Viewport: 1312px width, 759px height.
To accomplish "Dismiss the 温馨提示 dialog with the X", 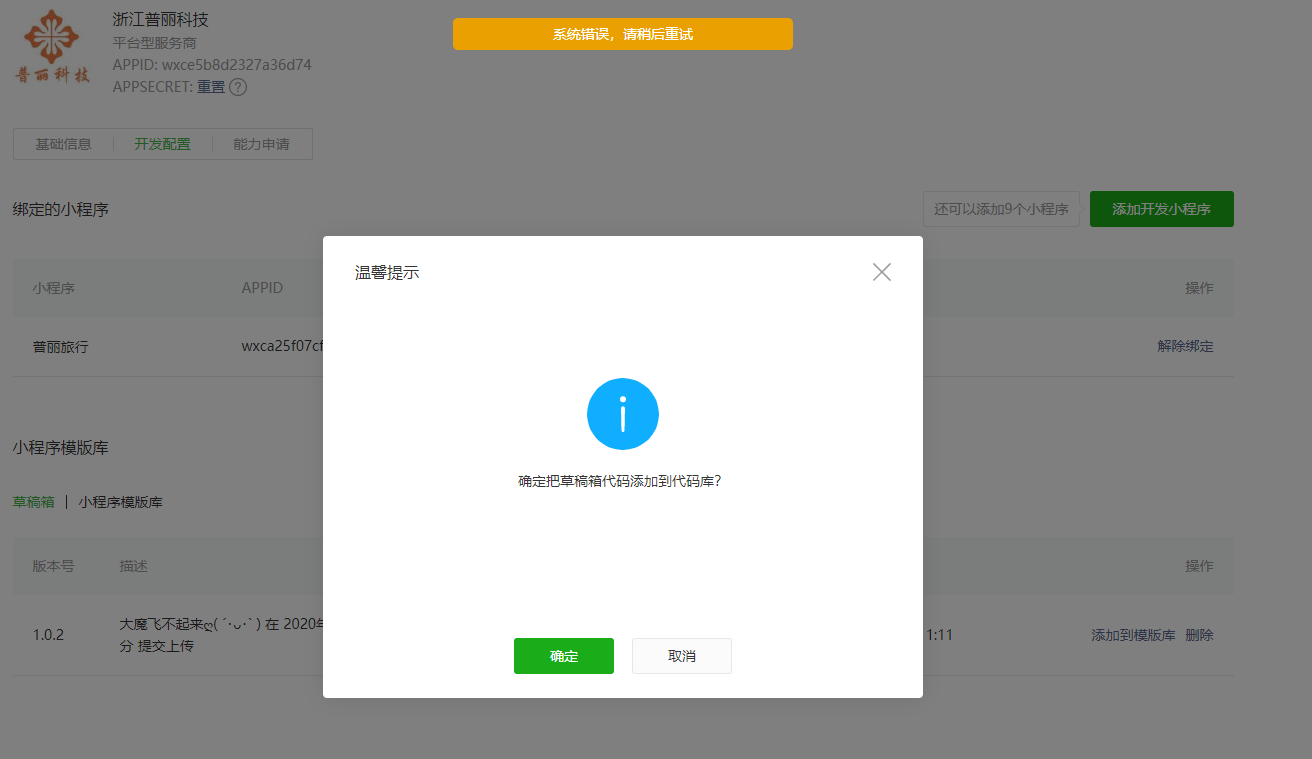I will click(881, 271).
